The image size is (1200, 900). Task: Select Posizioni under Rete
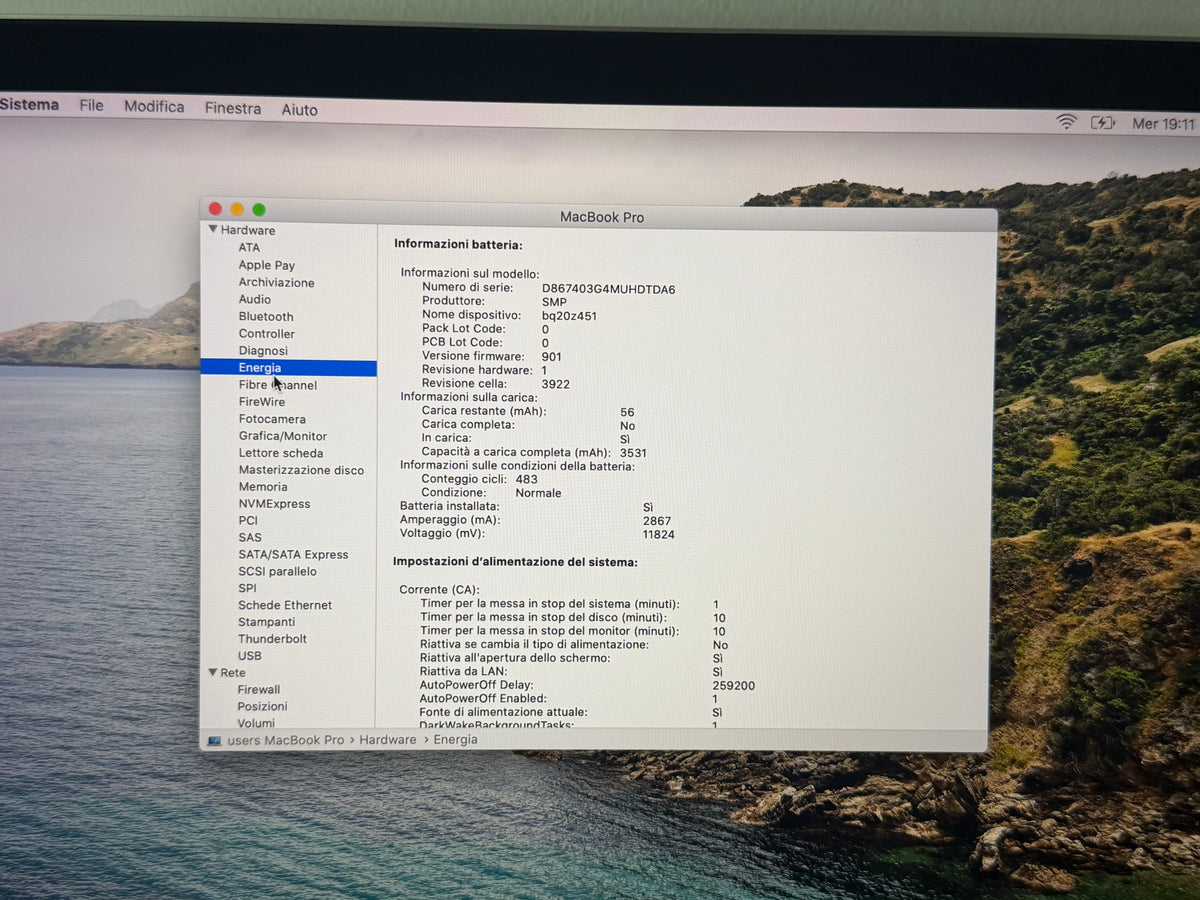(262, 707)
